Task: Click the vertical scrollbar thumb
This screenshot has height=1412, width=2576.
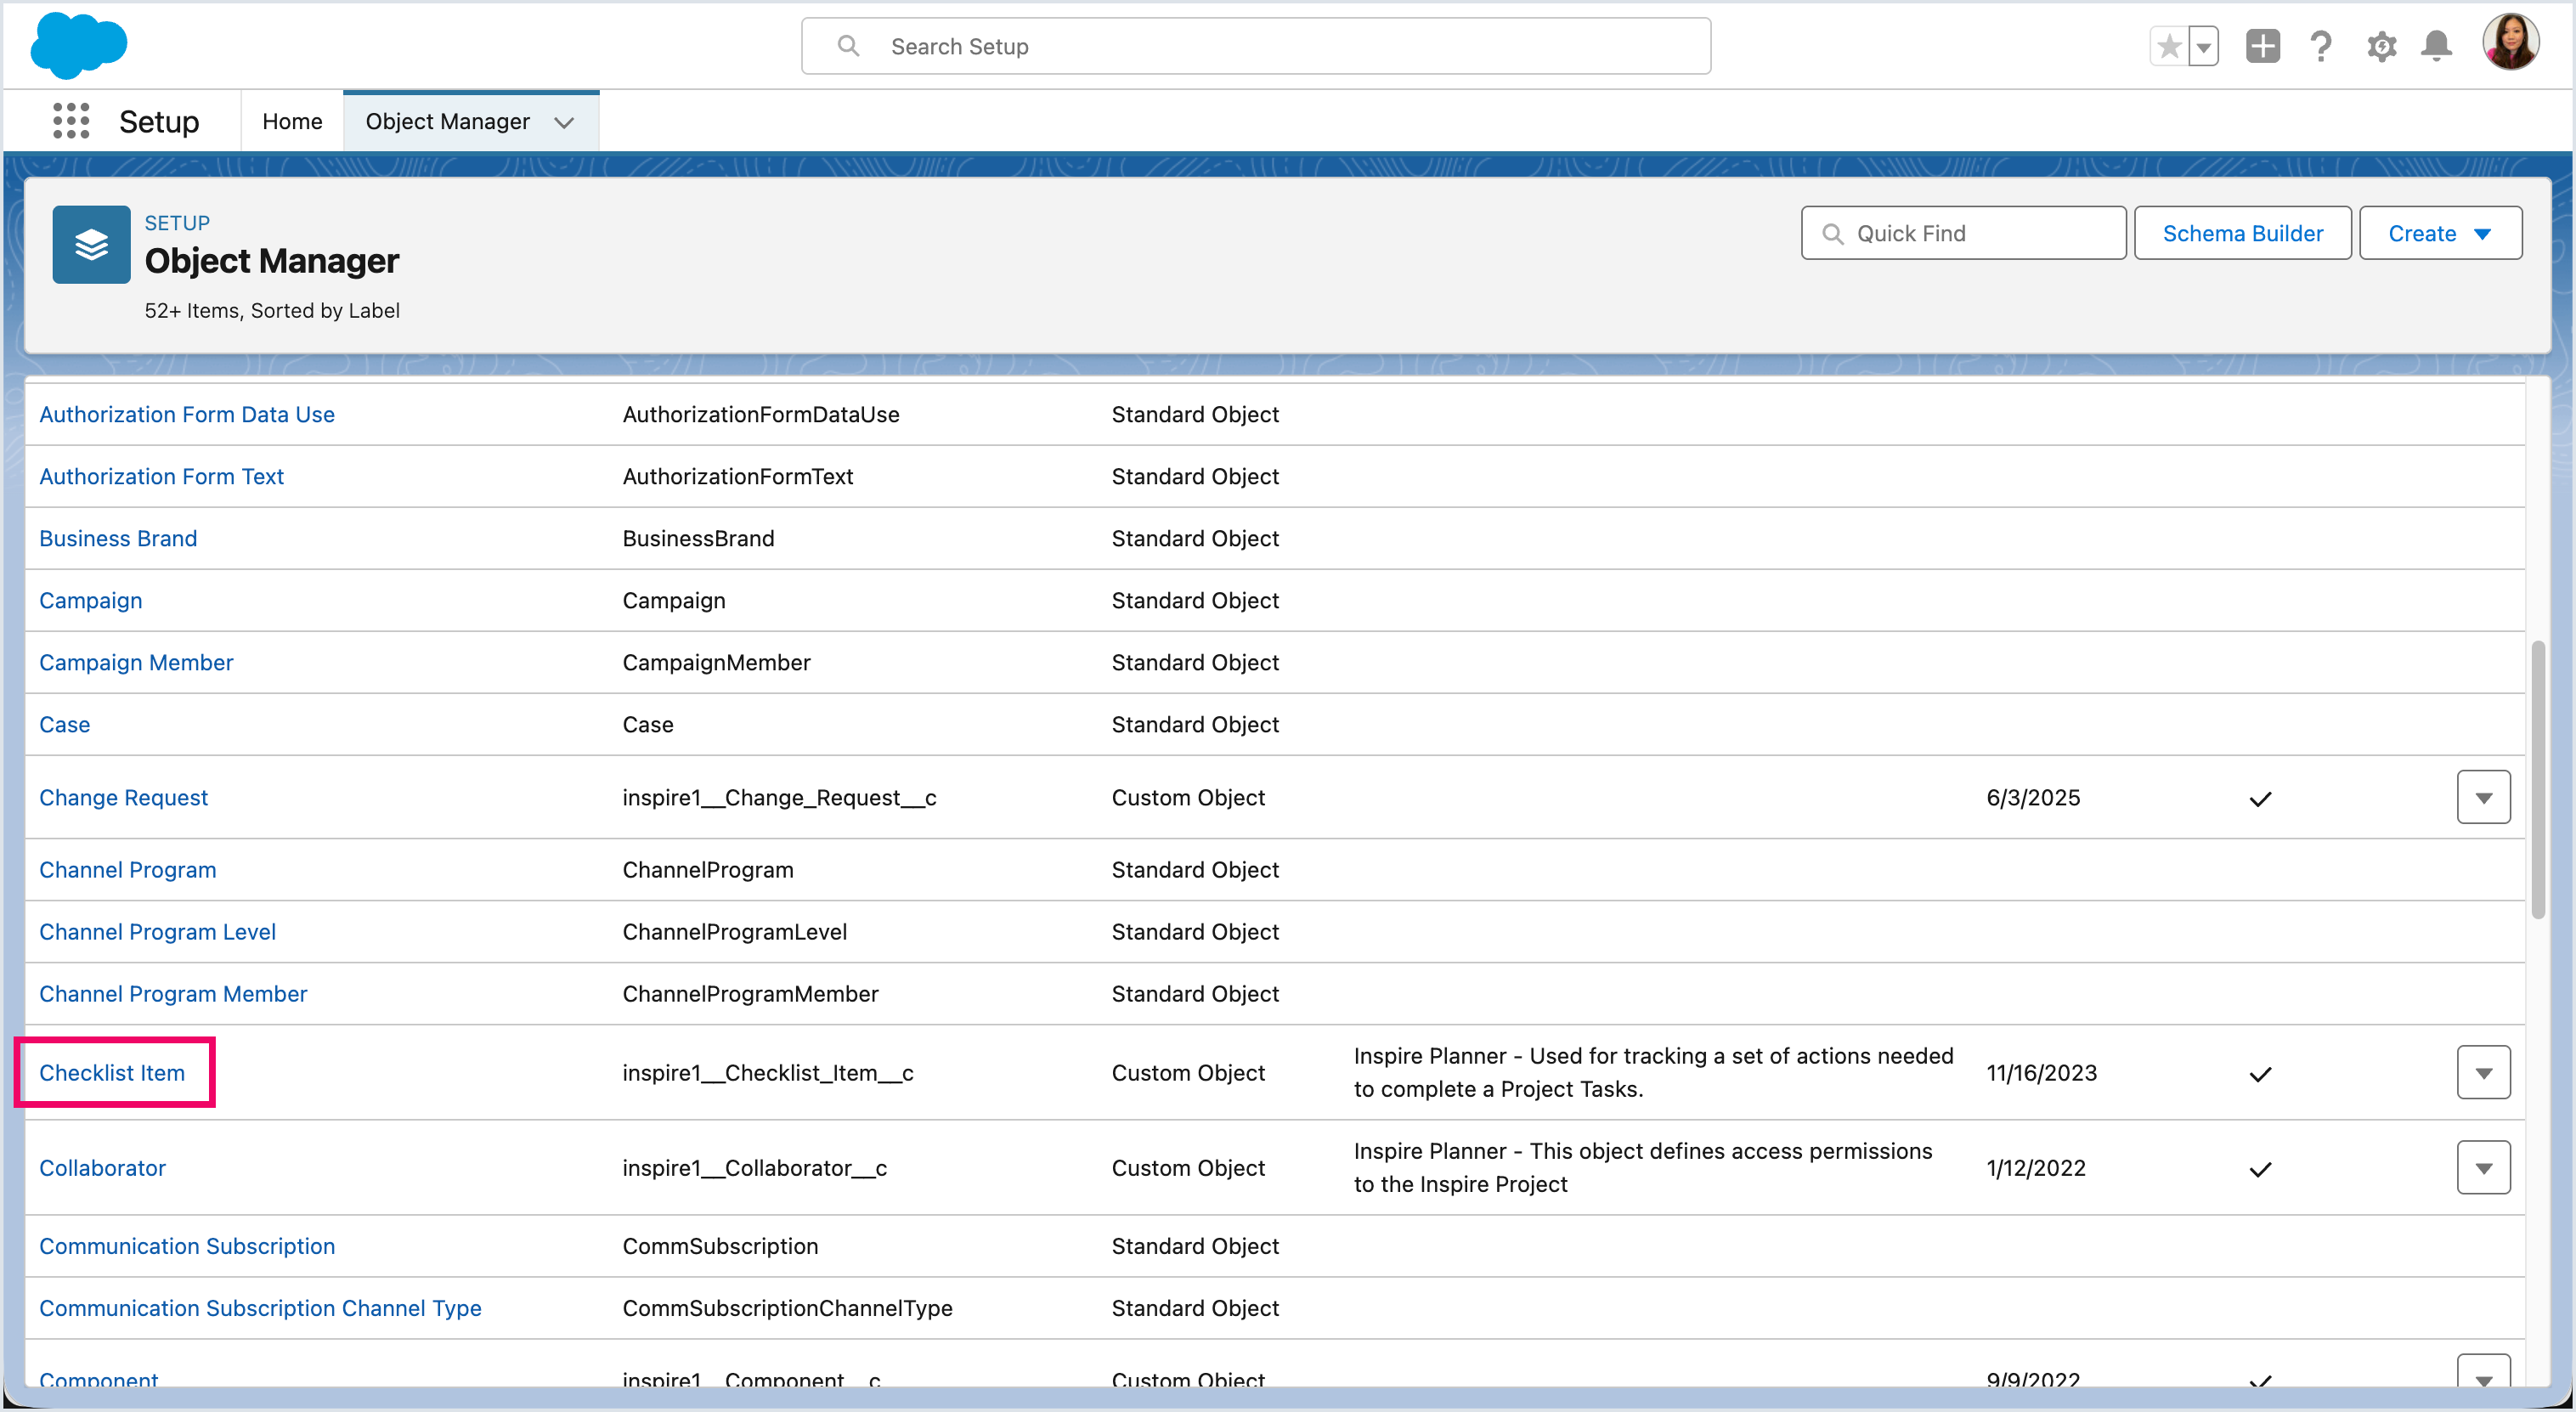Action: [2537, 780]
